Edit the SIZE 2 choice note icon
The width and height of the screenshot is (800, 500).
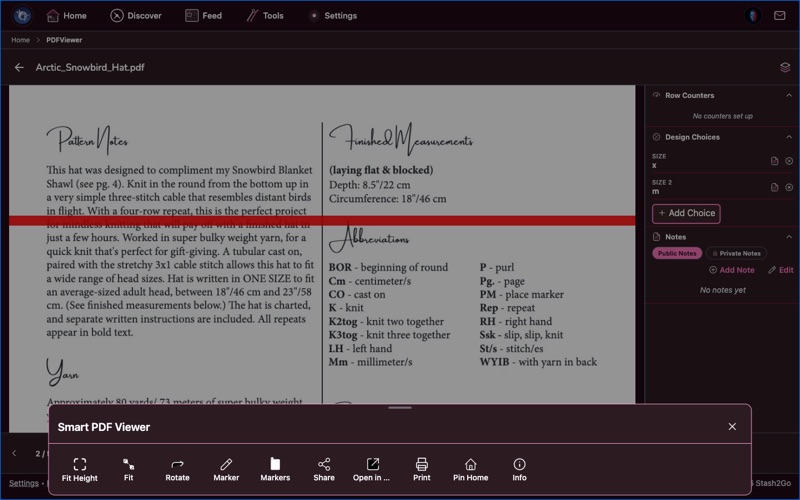click(774, 187)
